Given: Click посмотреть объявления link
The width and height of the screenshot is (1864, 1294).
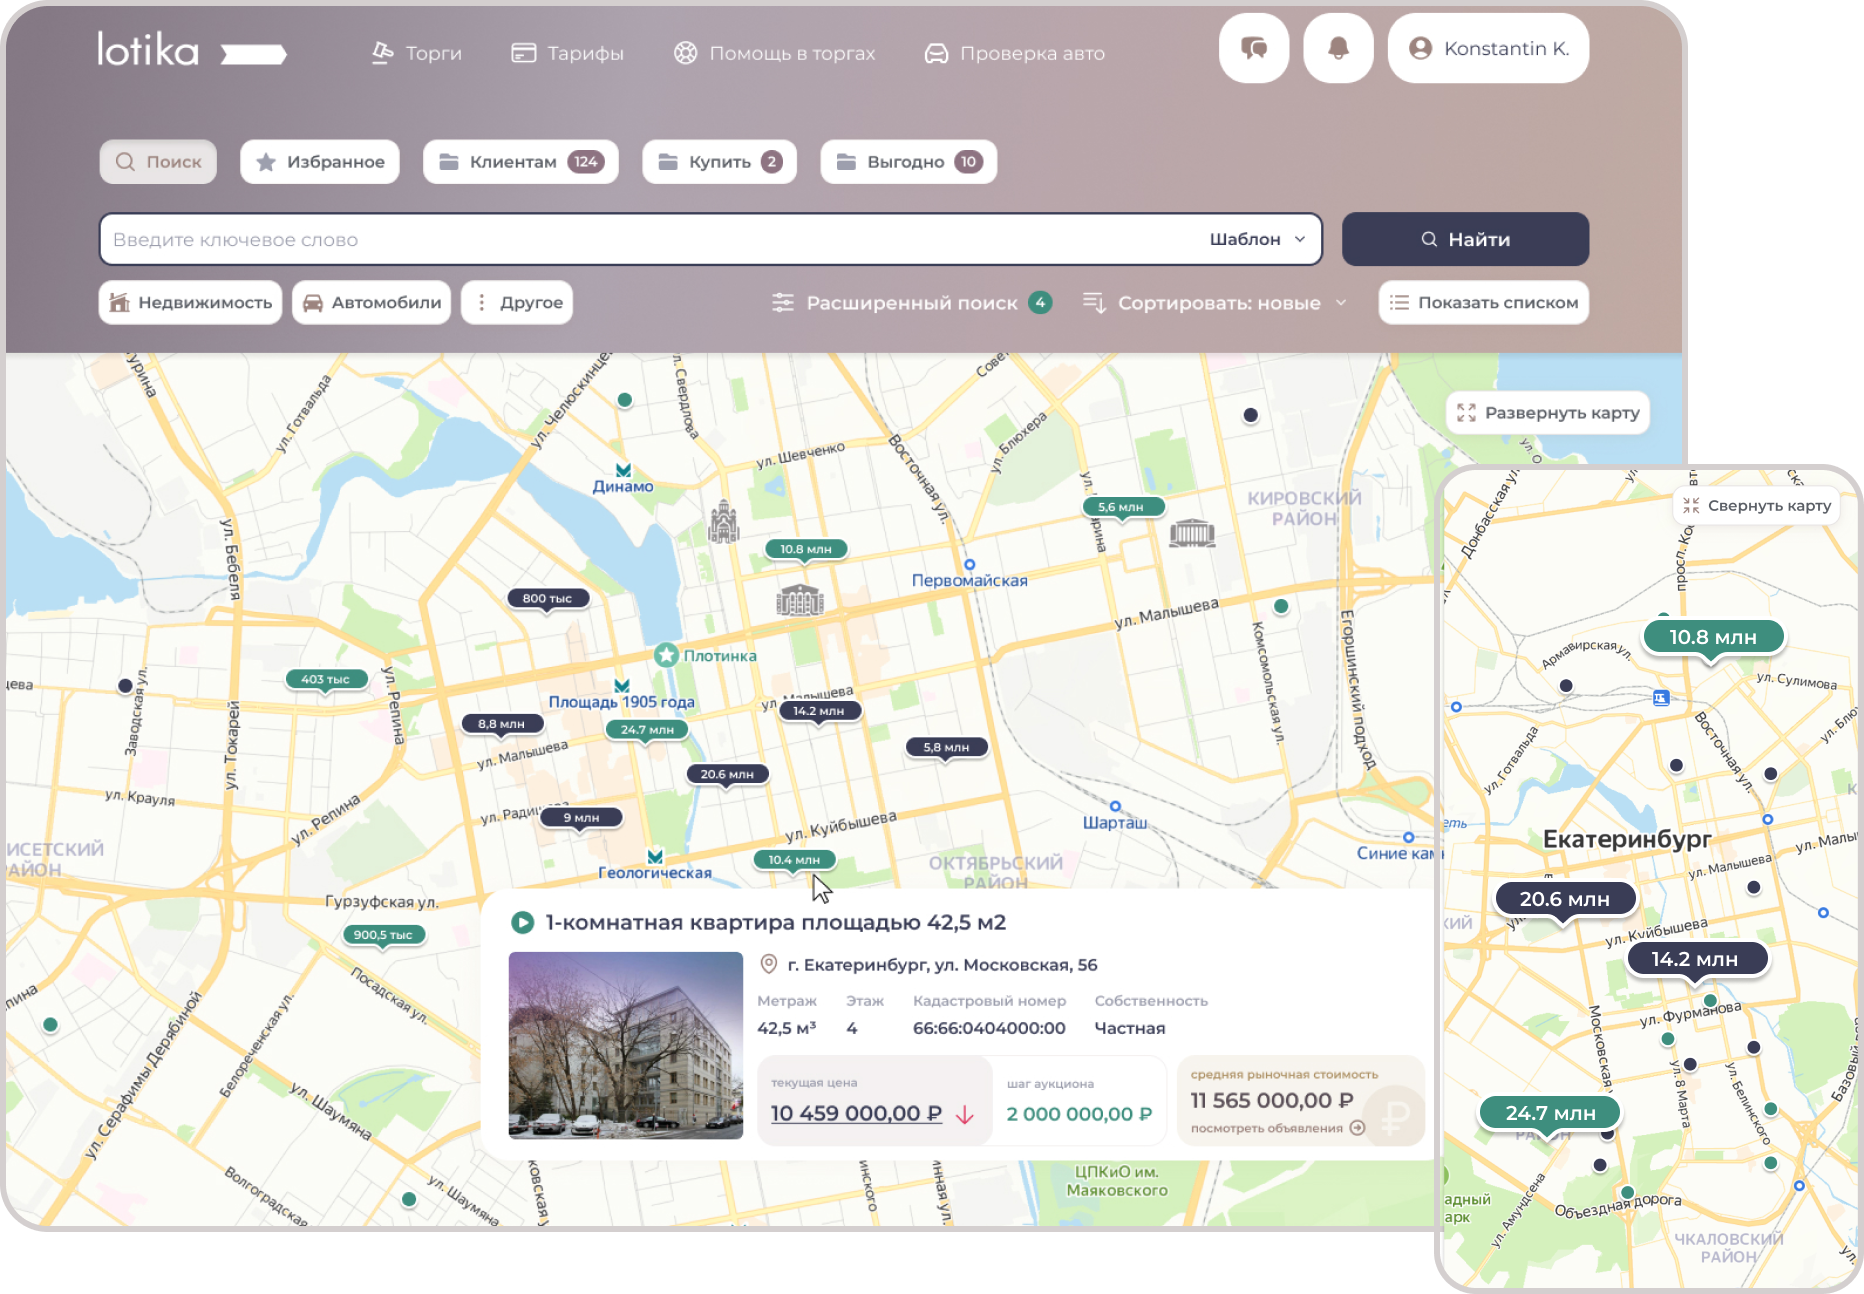Looking at the screenshot, I should [1278, 1128].
